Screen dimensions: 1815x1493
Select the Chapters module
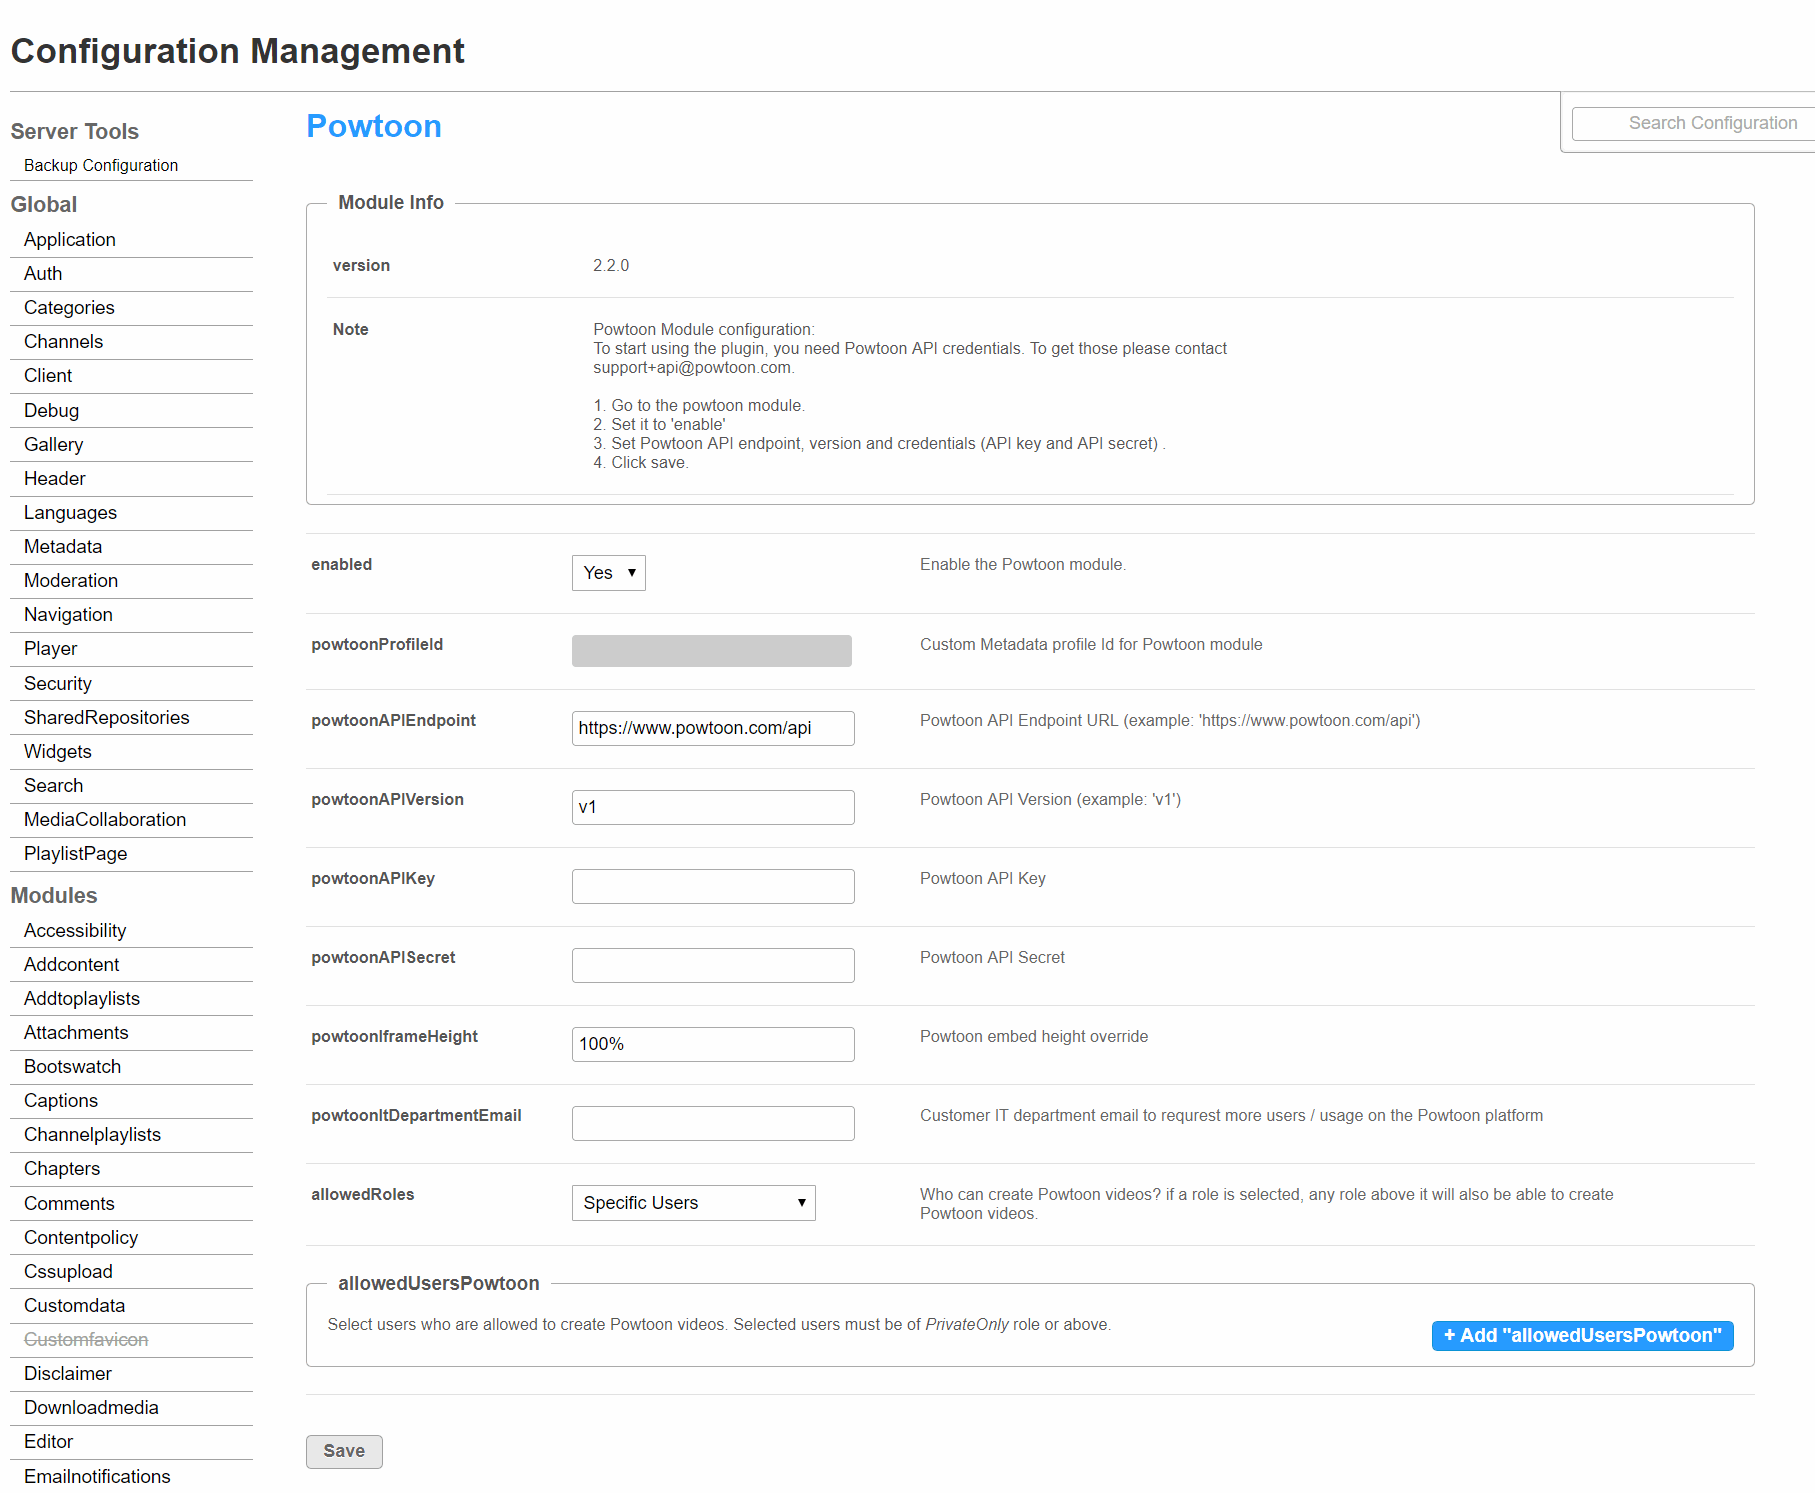[x=62, y=1169]
